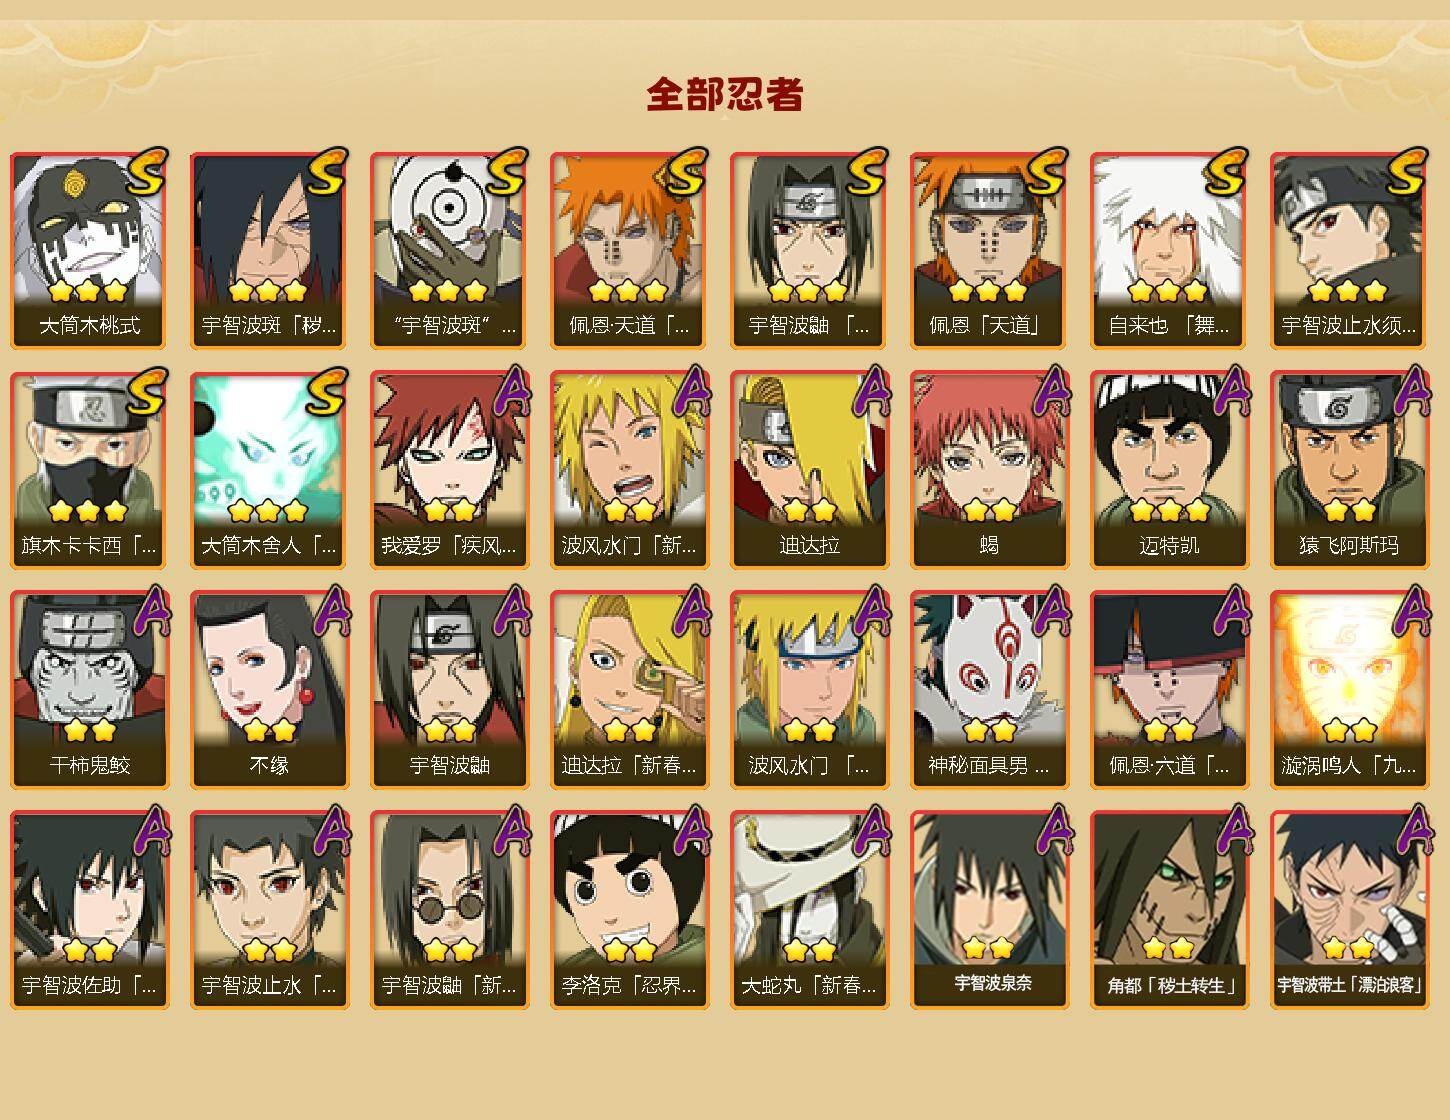Click the 大筒木舍人 glowing portrait card
Viewport: 1450px width, 1120px height.
coord(269,470)
